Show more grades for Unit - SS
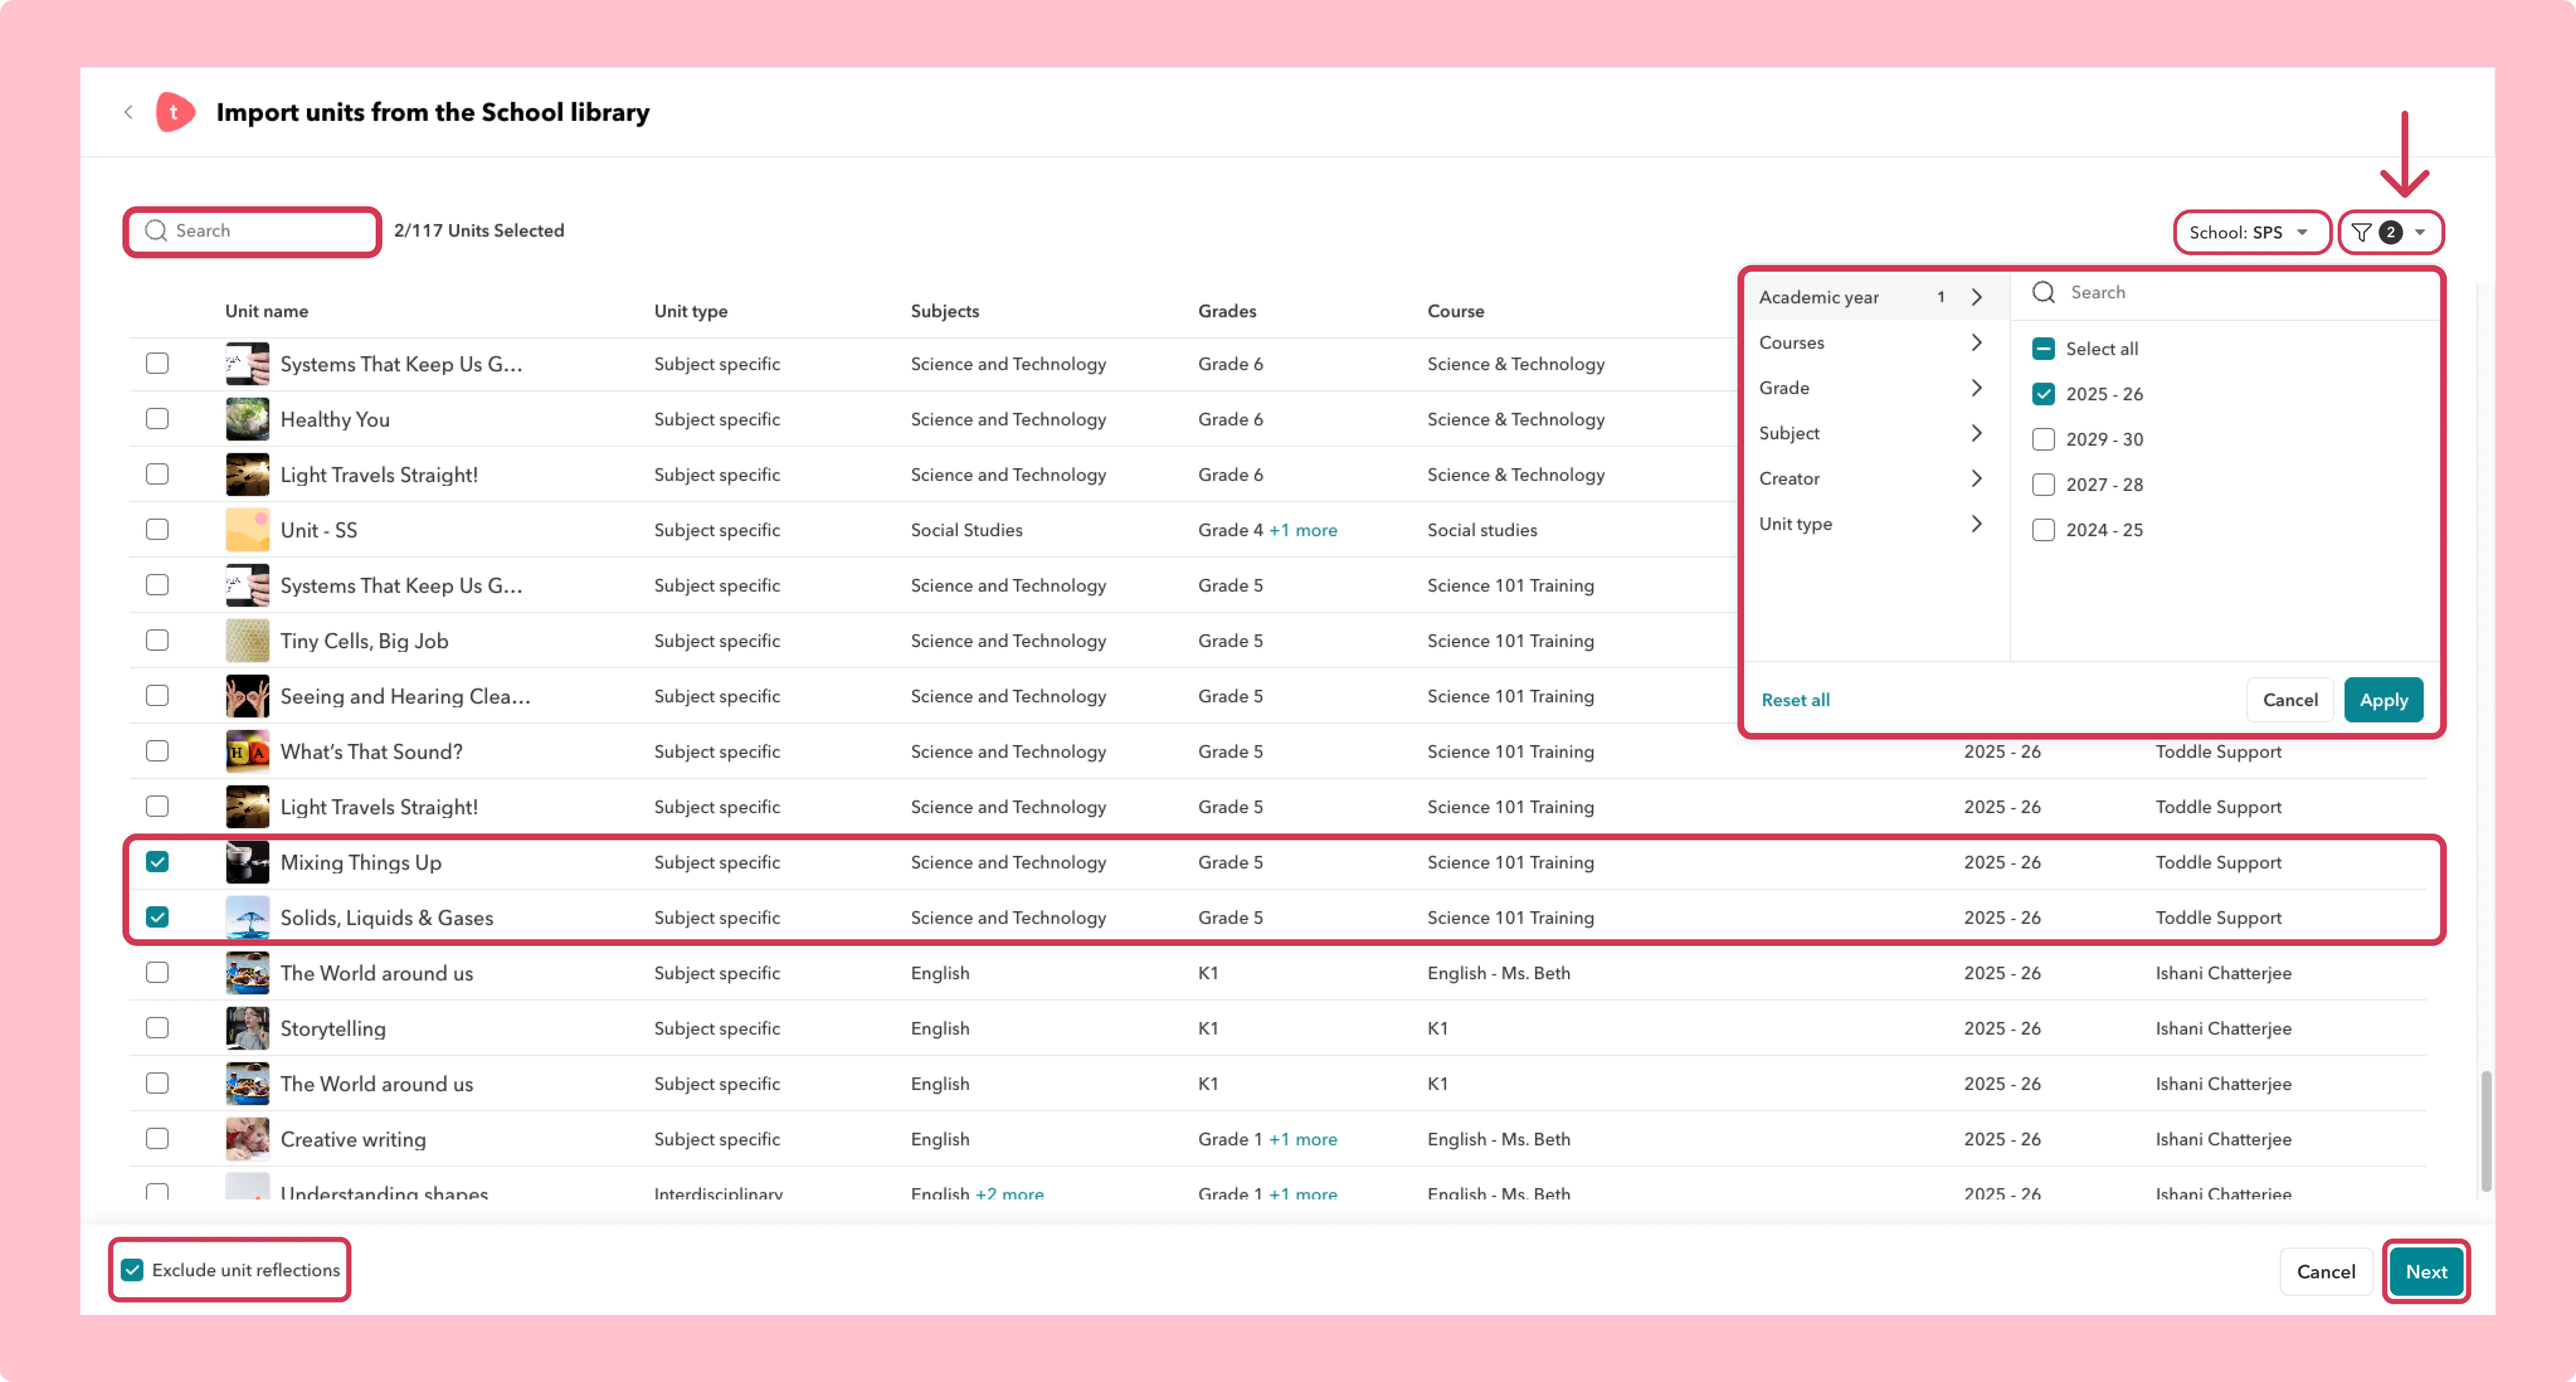Screen dimensions: 2576x1382 click(x=1303, y=530)
